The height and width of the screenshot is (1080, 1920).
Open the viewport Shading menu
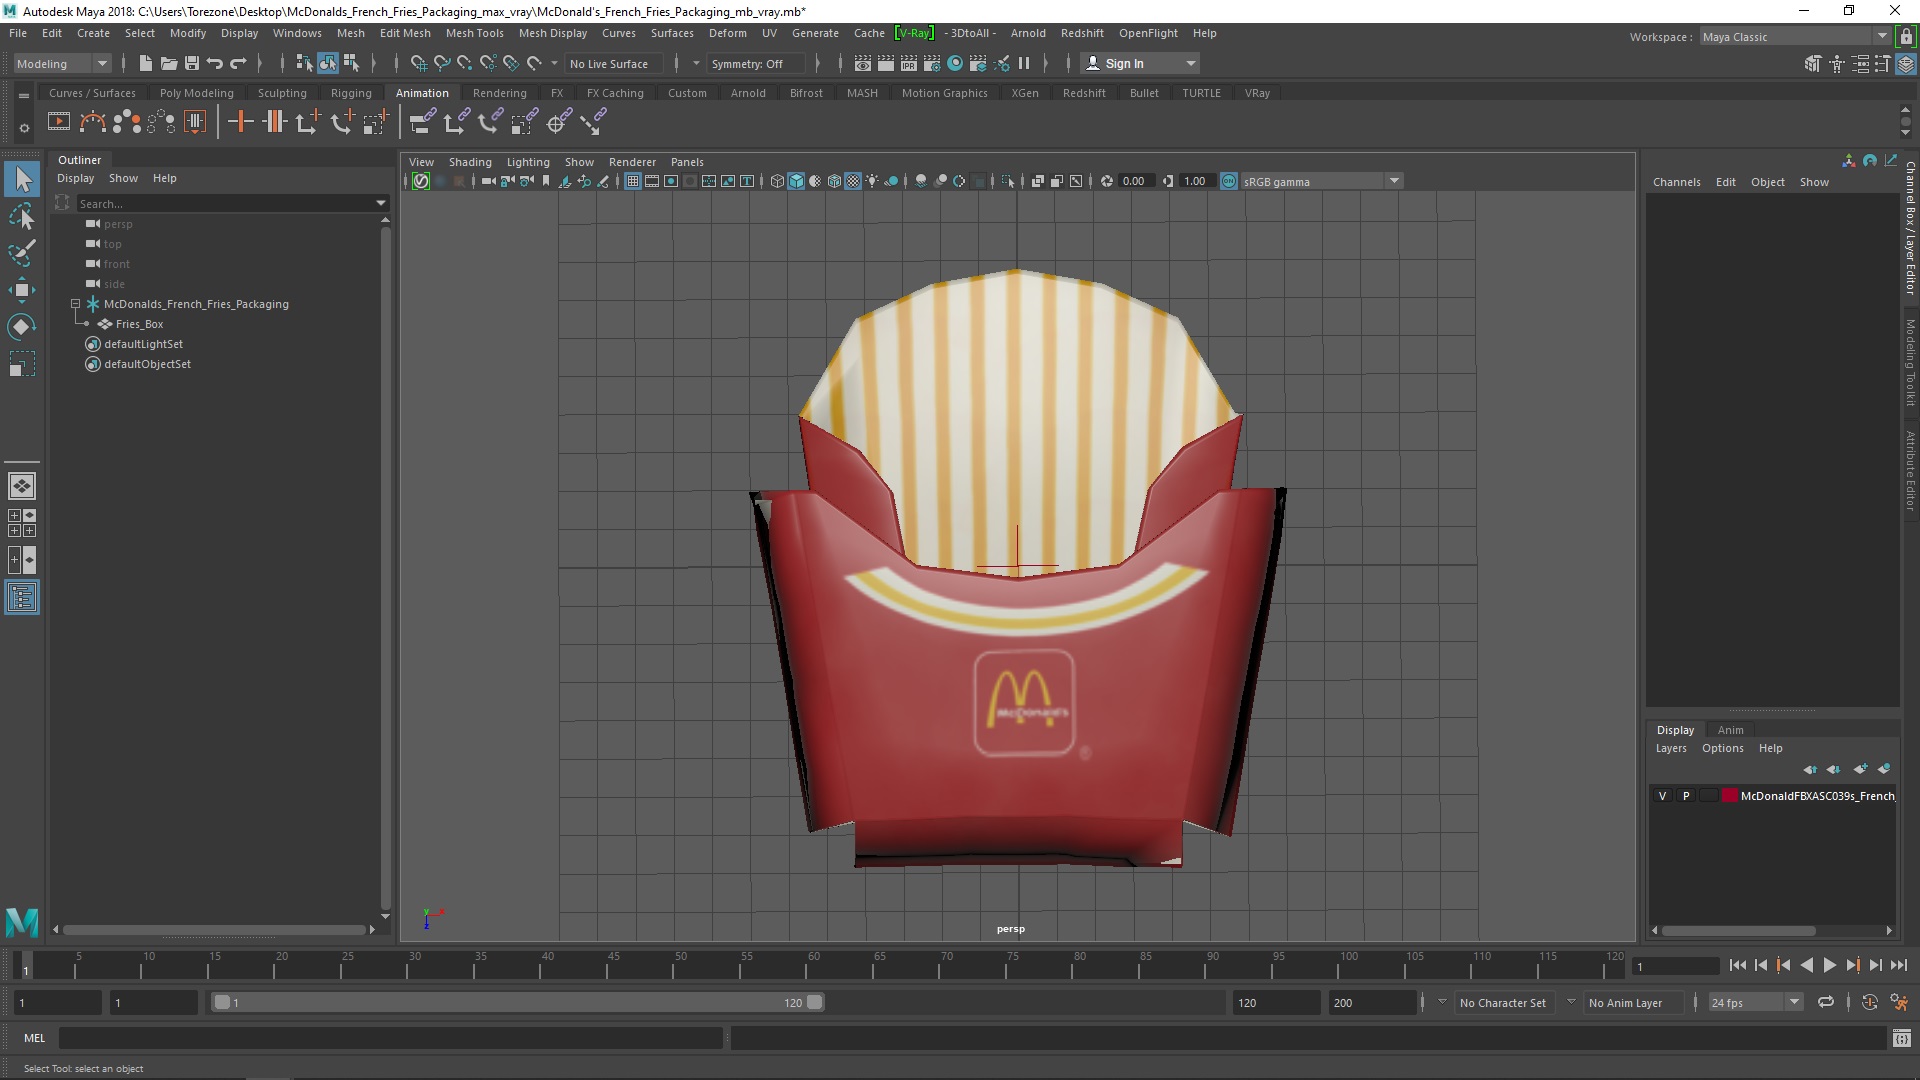pos(470,162)
